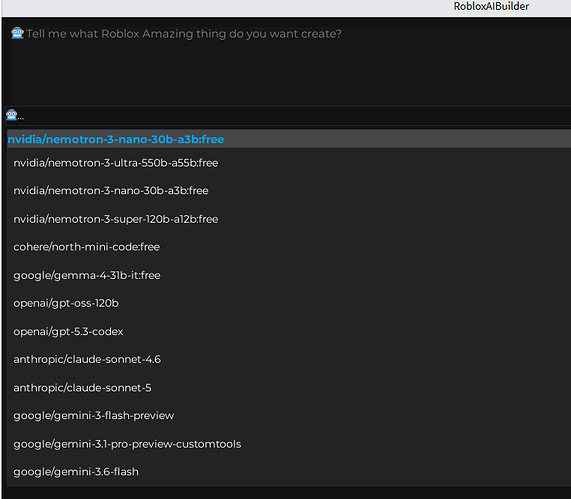Click the placeholder text about Roblox Amazing thing
The width and height of the screenshot is (571, 499).
tap(184, 34)
